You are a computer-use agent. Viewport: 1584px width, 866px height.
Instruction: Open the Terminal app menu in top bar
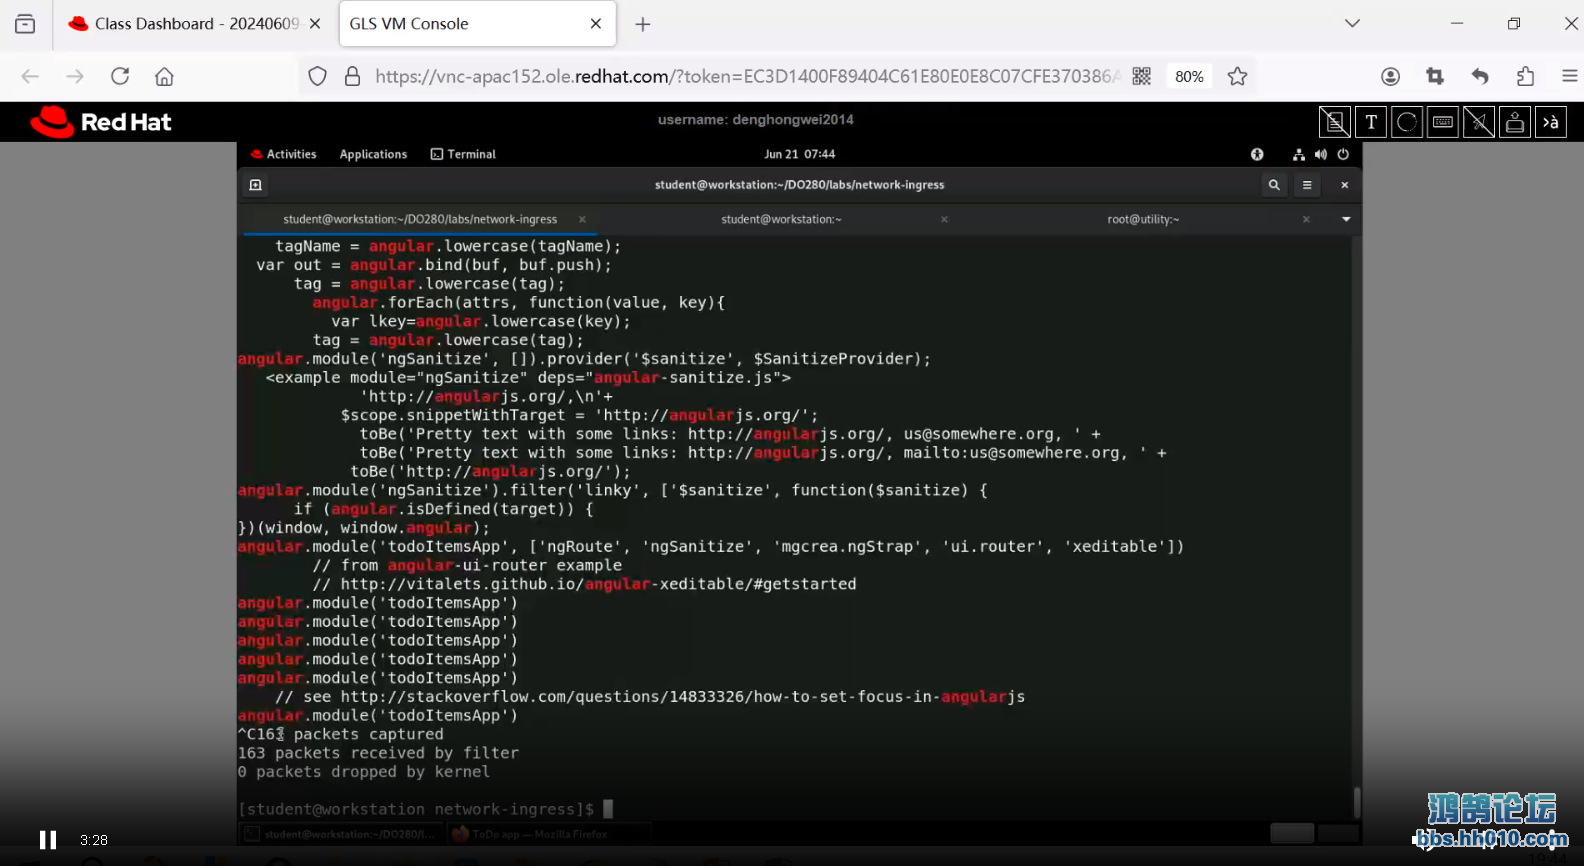click(463, 154)
